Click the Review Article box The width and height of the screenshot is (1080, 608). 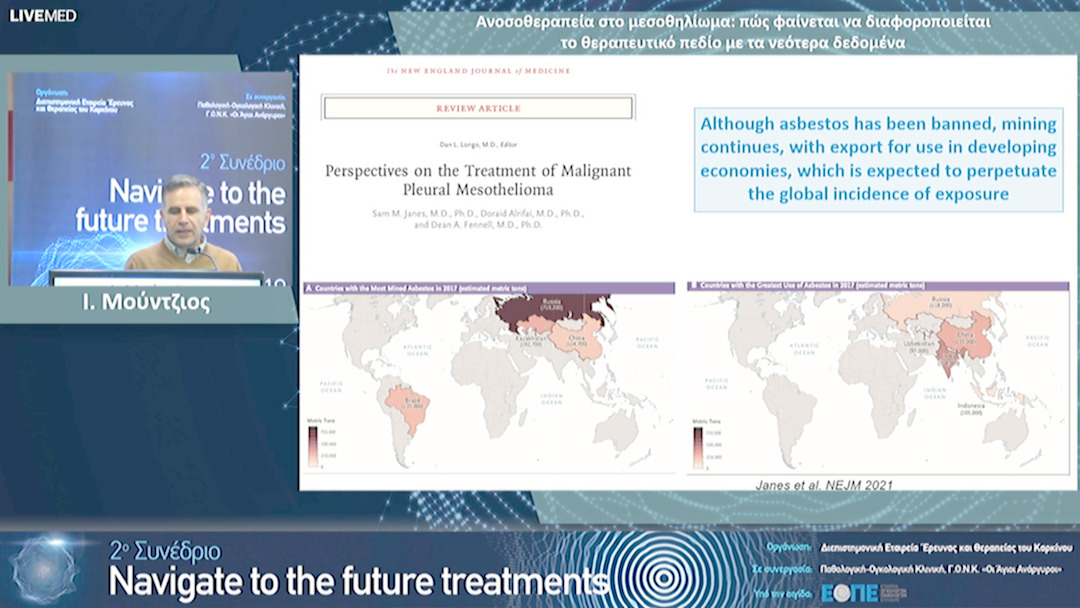[x=478, y=108]
